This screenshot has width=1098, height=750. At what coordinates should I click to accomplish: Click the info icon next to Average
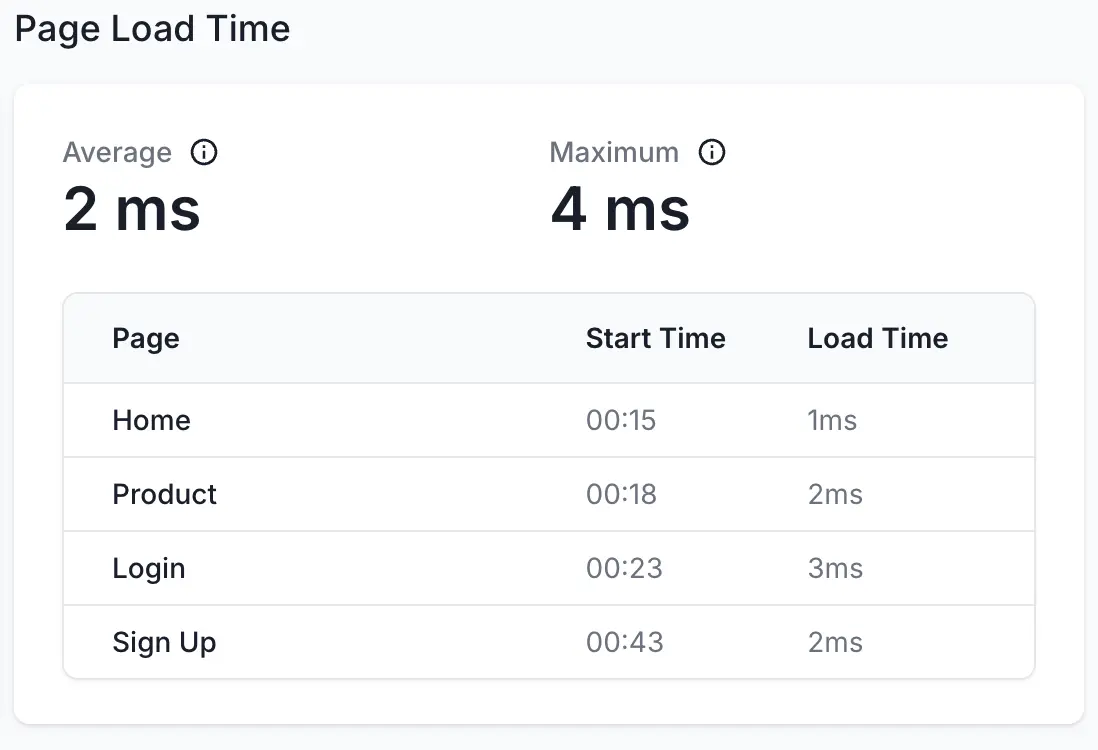[204, 152]
